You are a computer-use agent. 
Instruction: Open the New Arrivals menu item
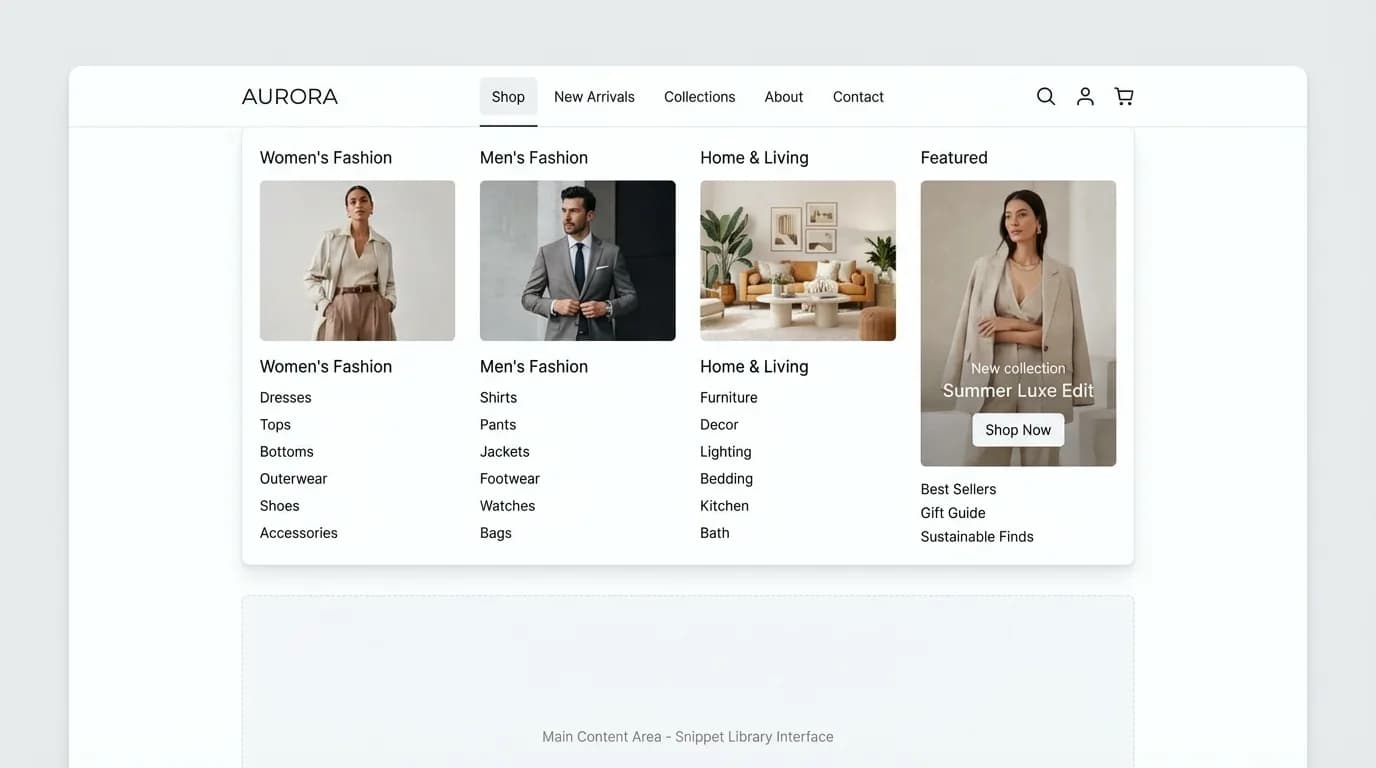(x=594, y=97)
